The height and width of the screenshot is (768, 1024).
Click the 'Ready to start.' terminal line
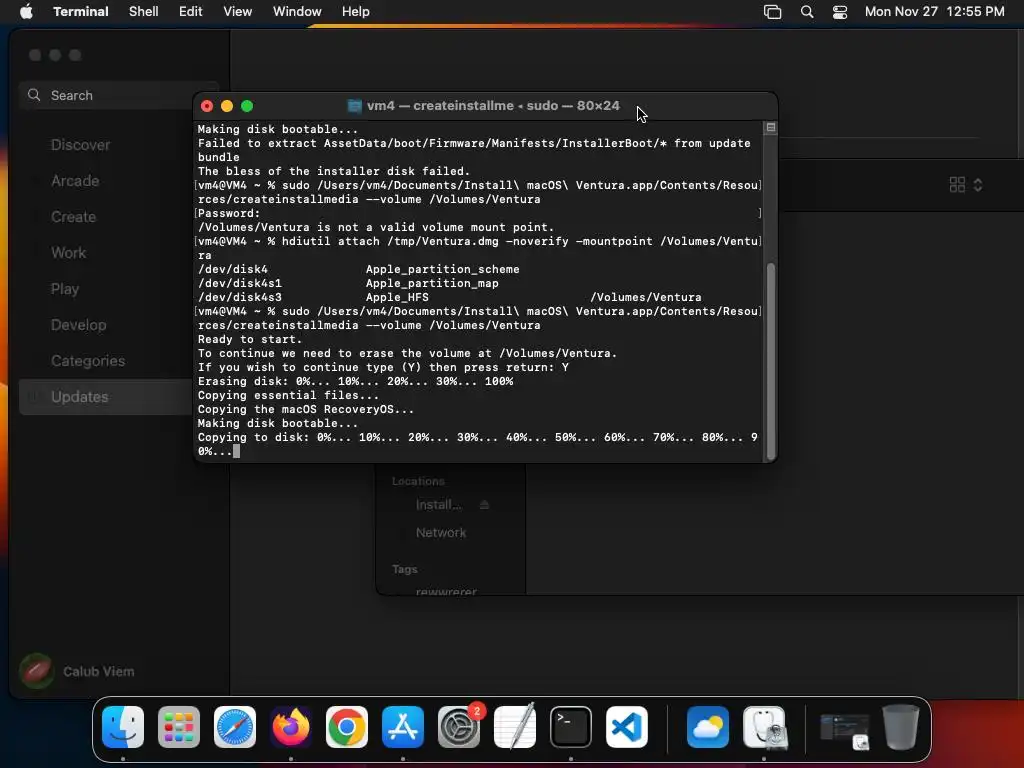[249, 340]
